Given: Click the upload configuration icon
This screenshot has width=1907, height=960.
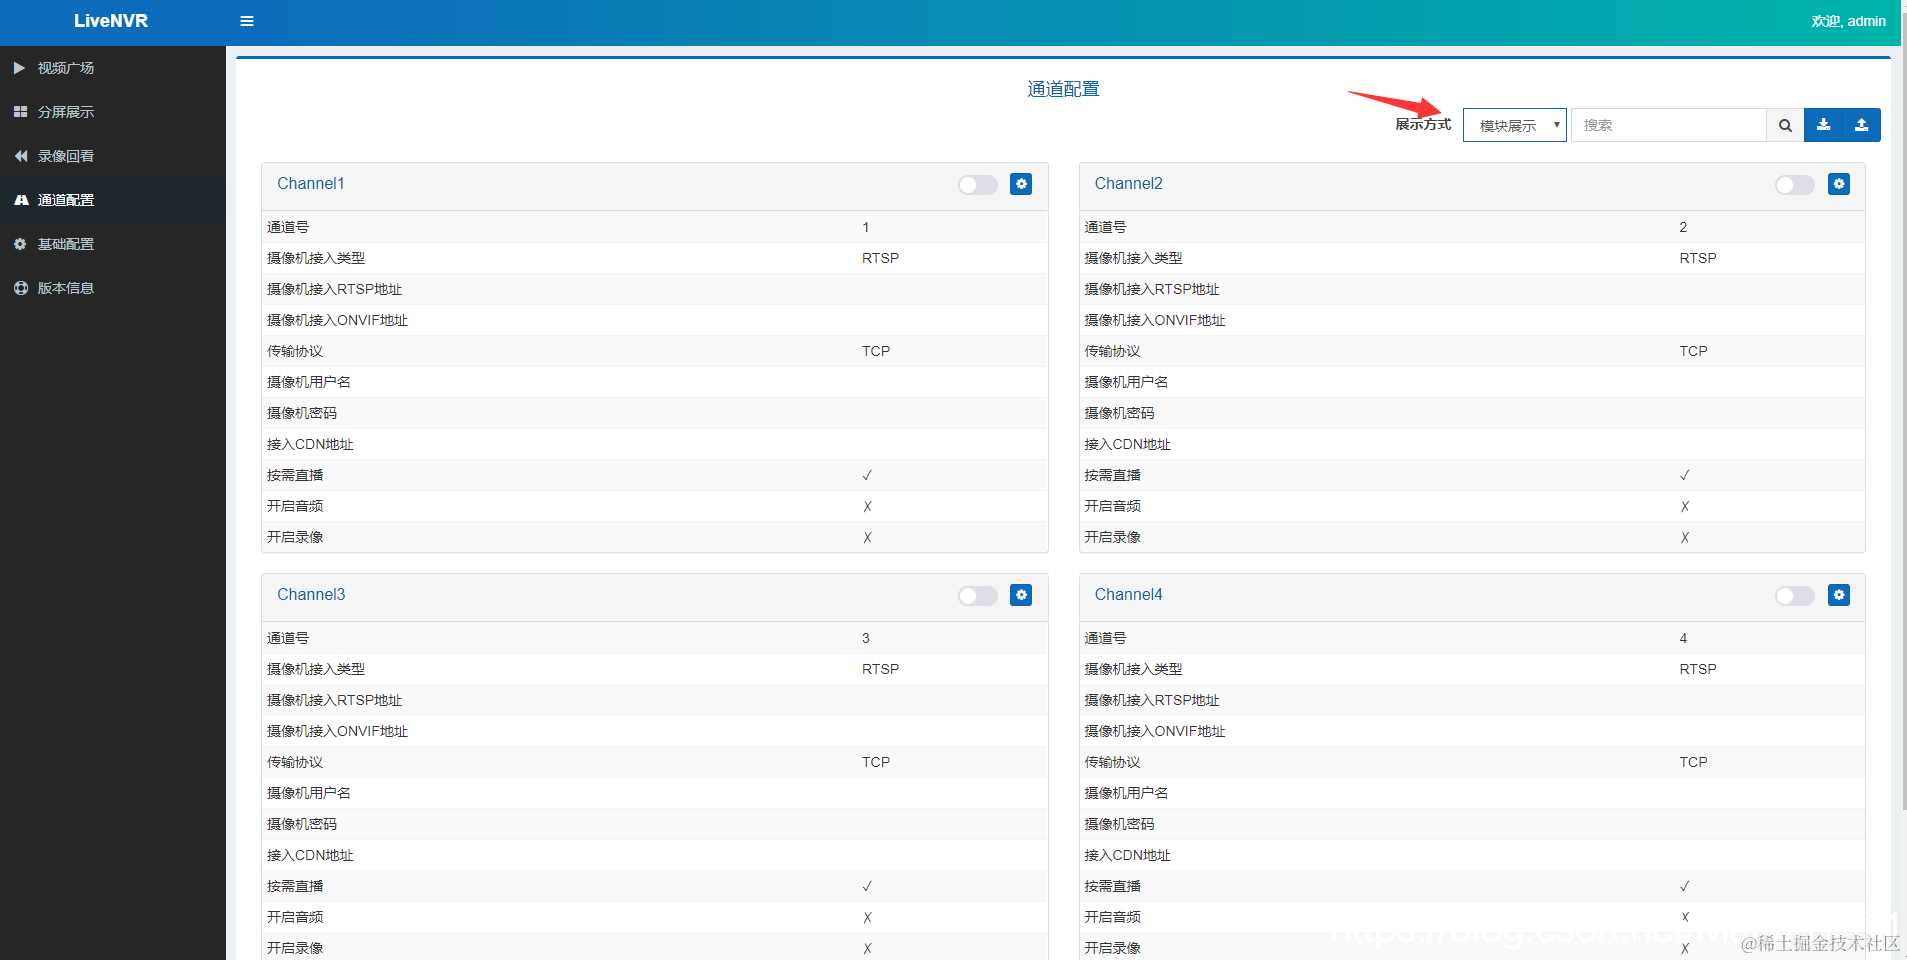Looking at the screenshot, I should pos(1861,124).
